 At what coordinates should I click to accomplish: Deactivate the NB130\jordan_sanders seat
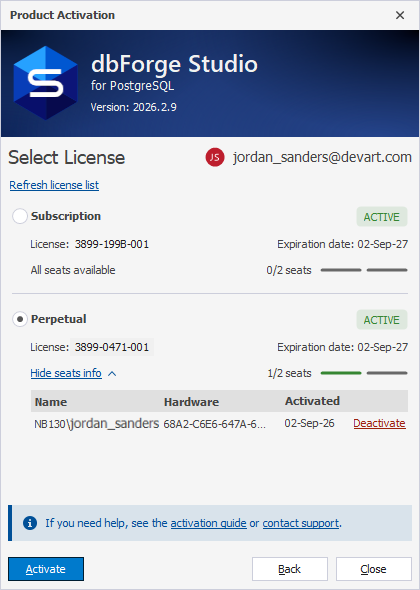coord(379,423)
